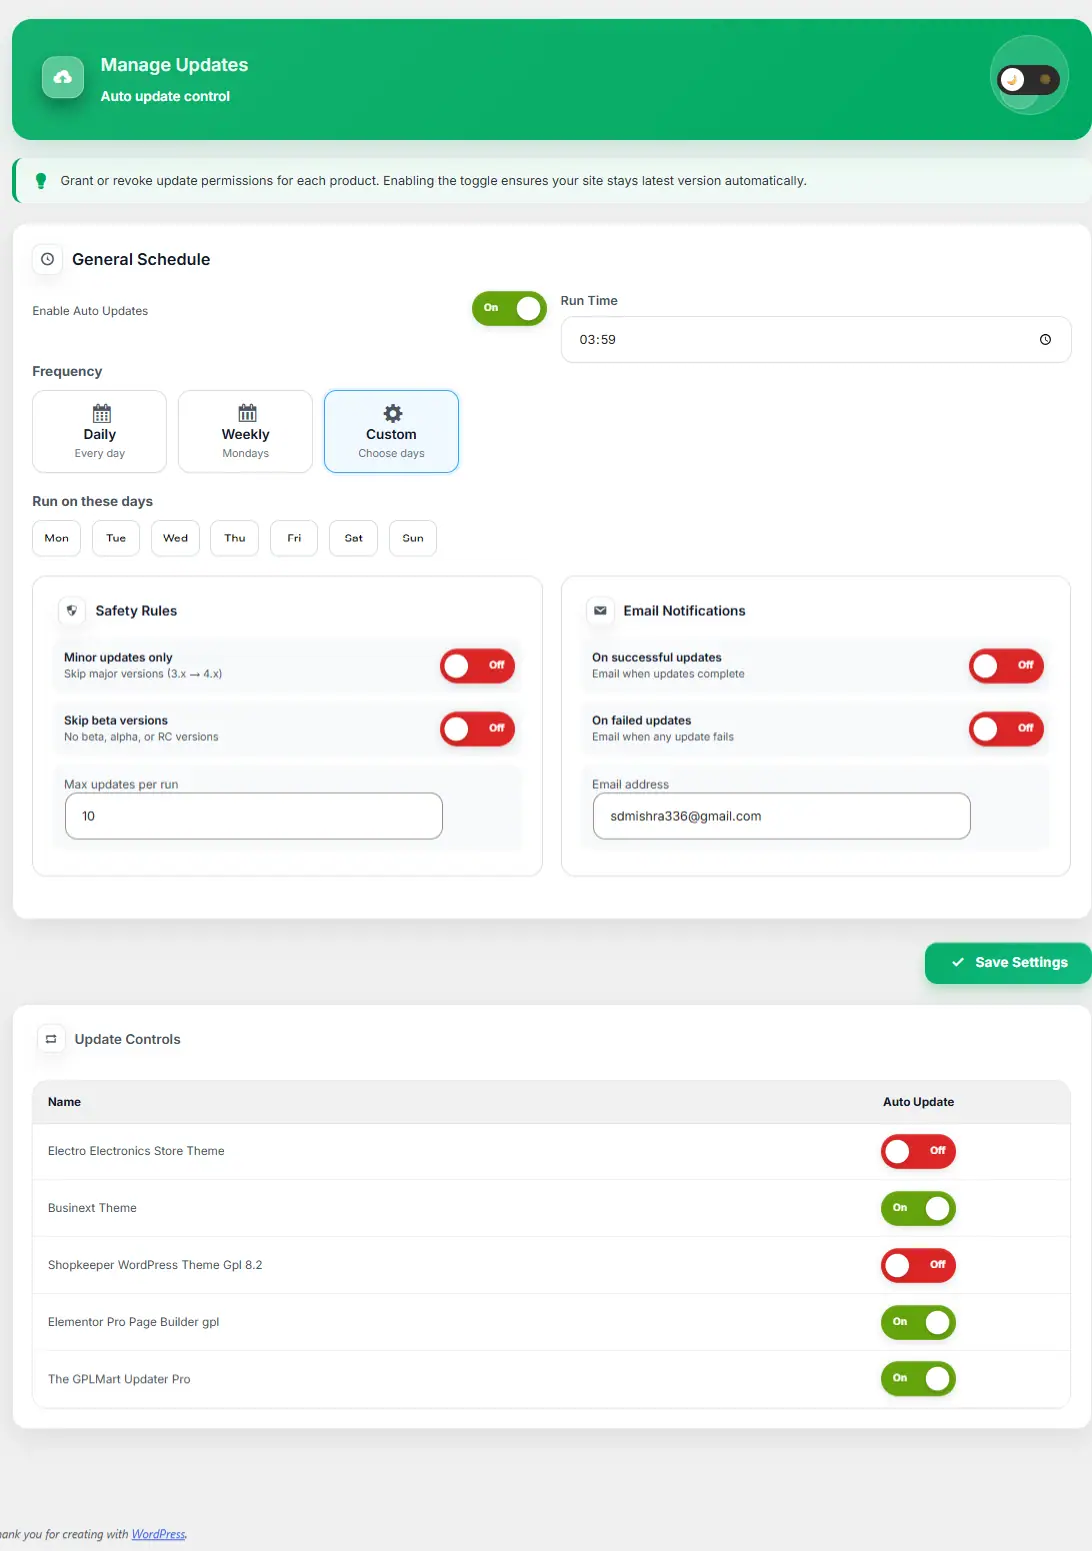This screenshot has height=1553, width=1092.
Task: Select the Weekly frequency option
Action: point(245,431)
